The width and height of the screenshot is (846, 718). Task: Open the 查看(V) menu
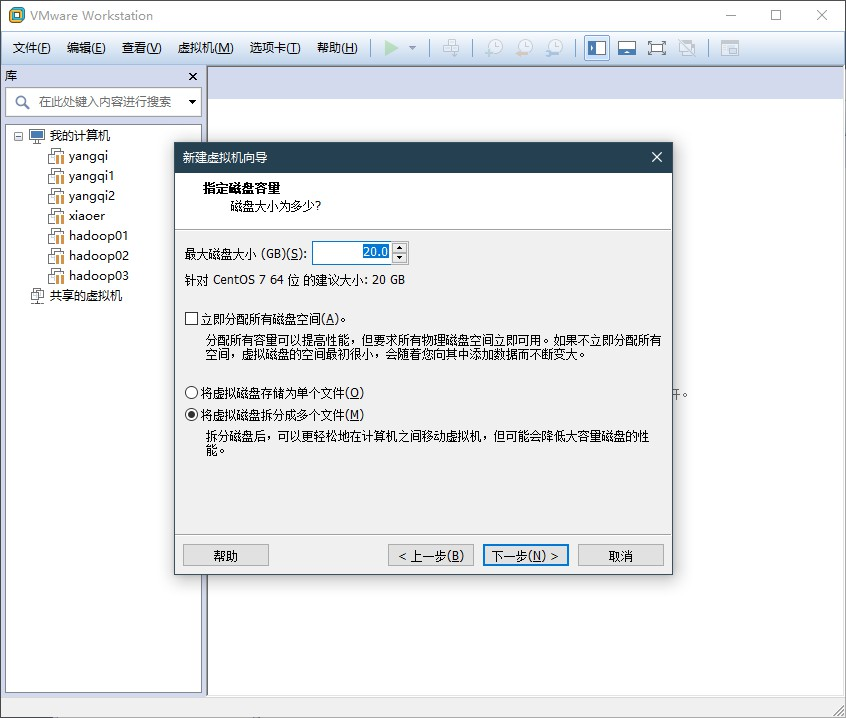141,48
